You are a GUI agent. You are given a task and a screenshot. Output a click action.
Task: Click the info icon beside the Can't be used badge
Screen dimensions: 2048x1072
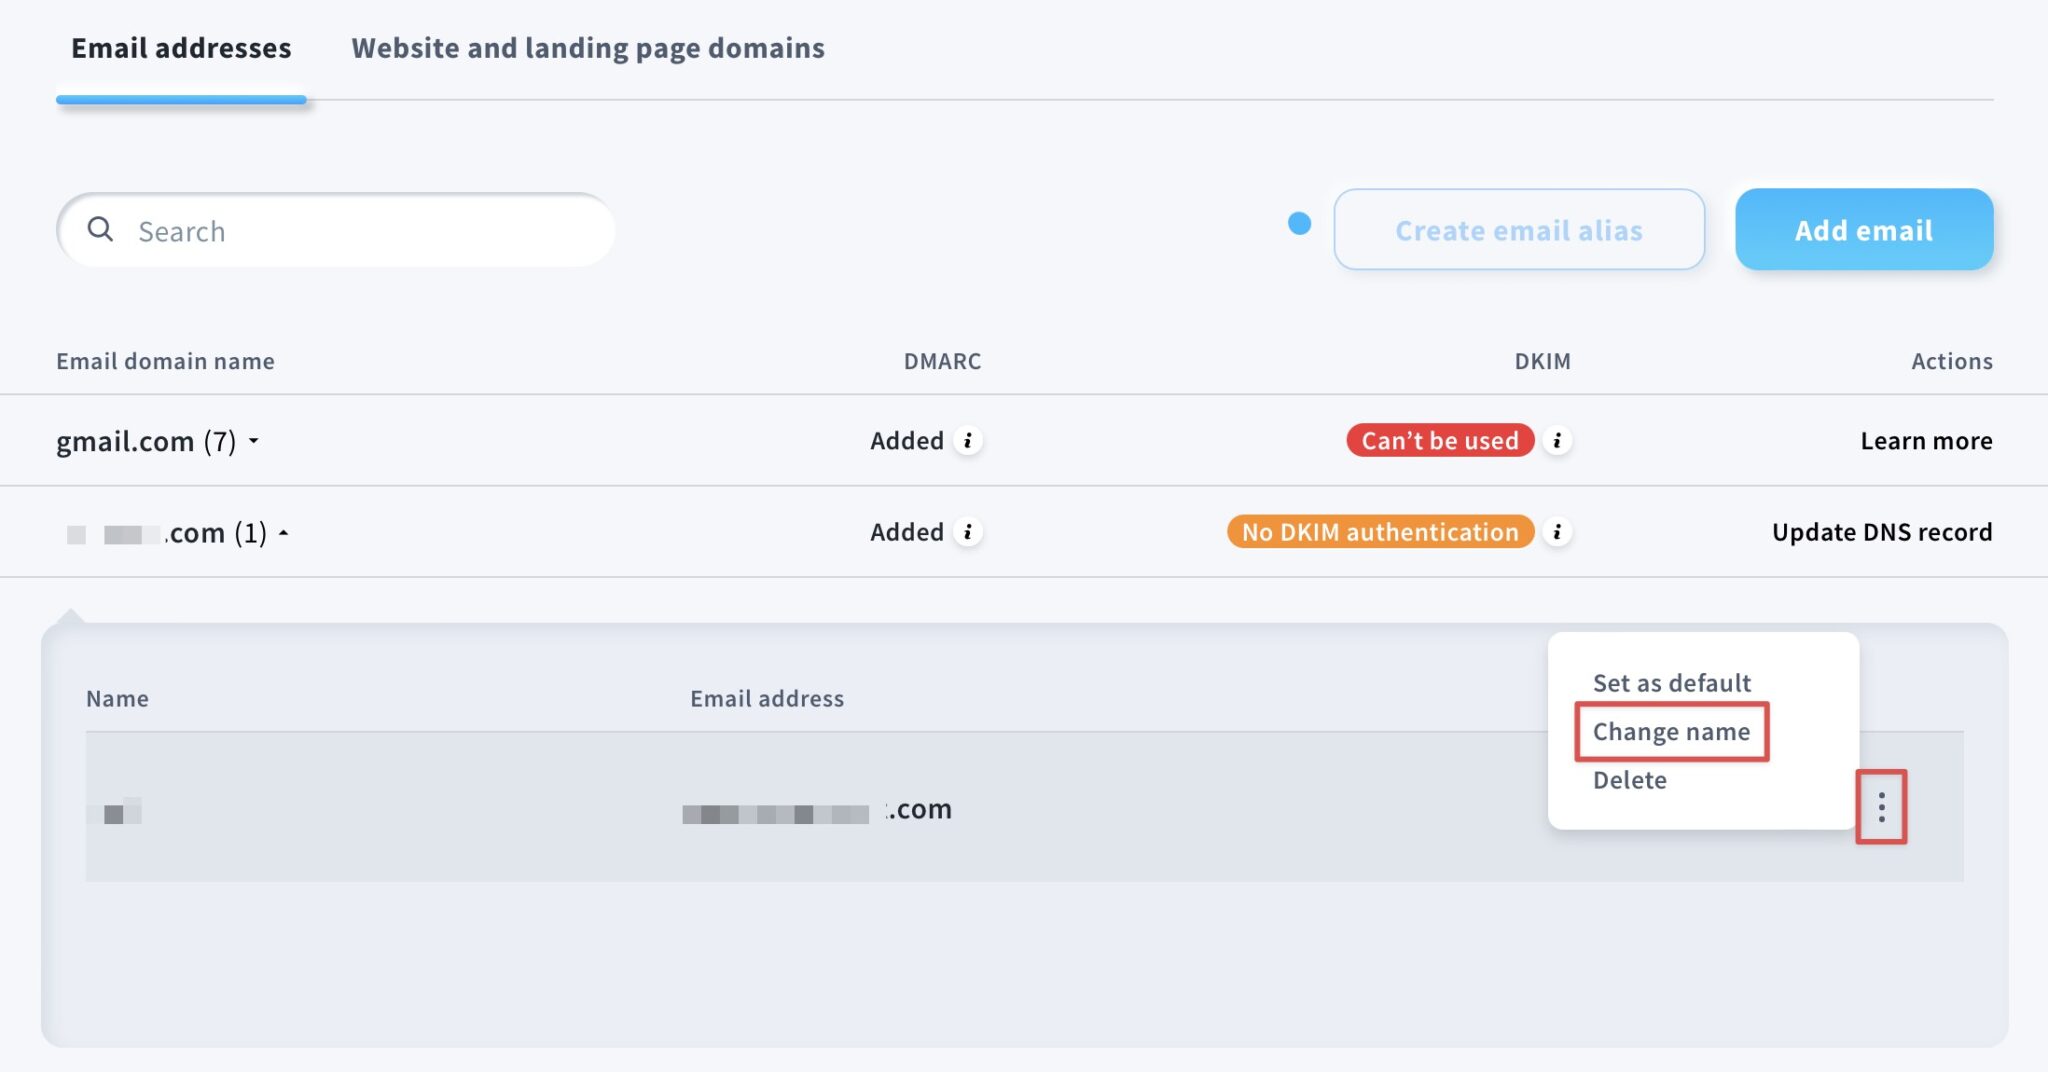[1558, 440]
